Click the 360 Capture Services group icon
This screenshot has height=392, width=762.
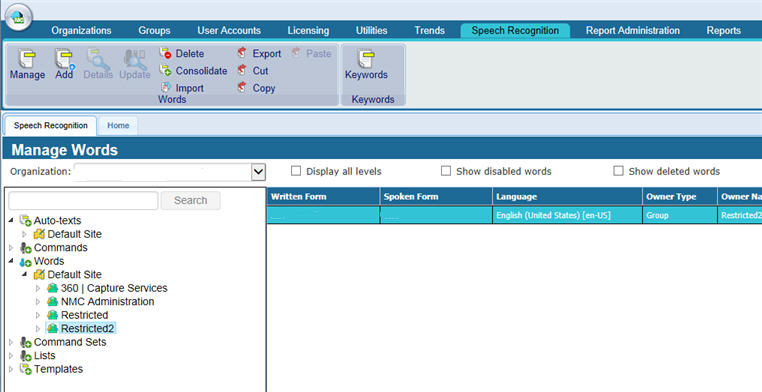(52, 288)
